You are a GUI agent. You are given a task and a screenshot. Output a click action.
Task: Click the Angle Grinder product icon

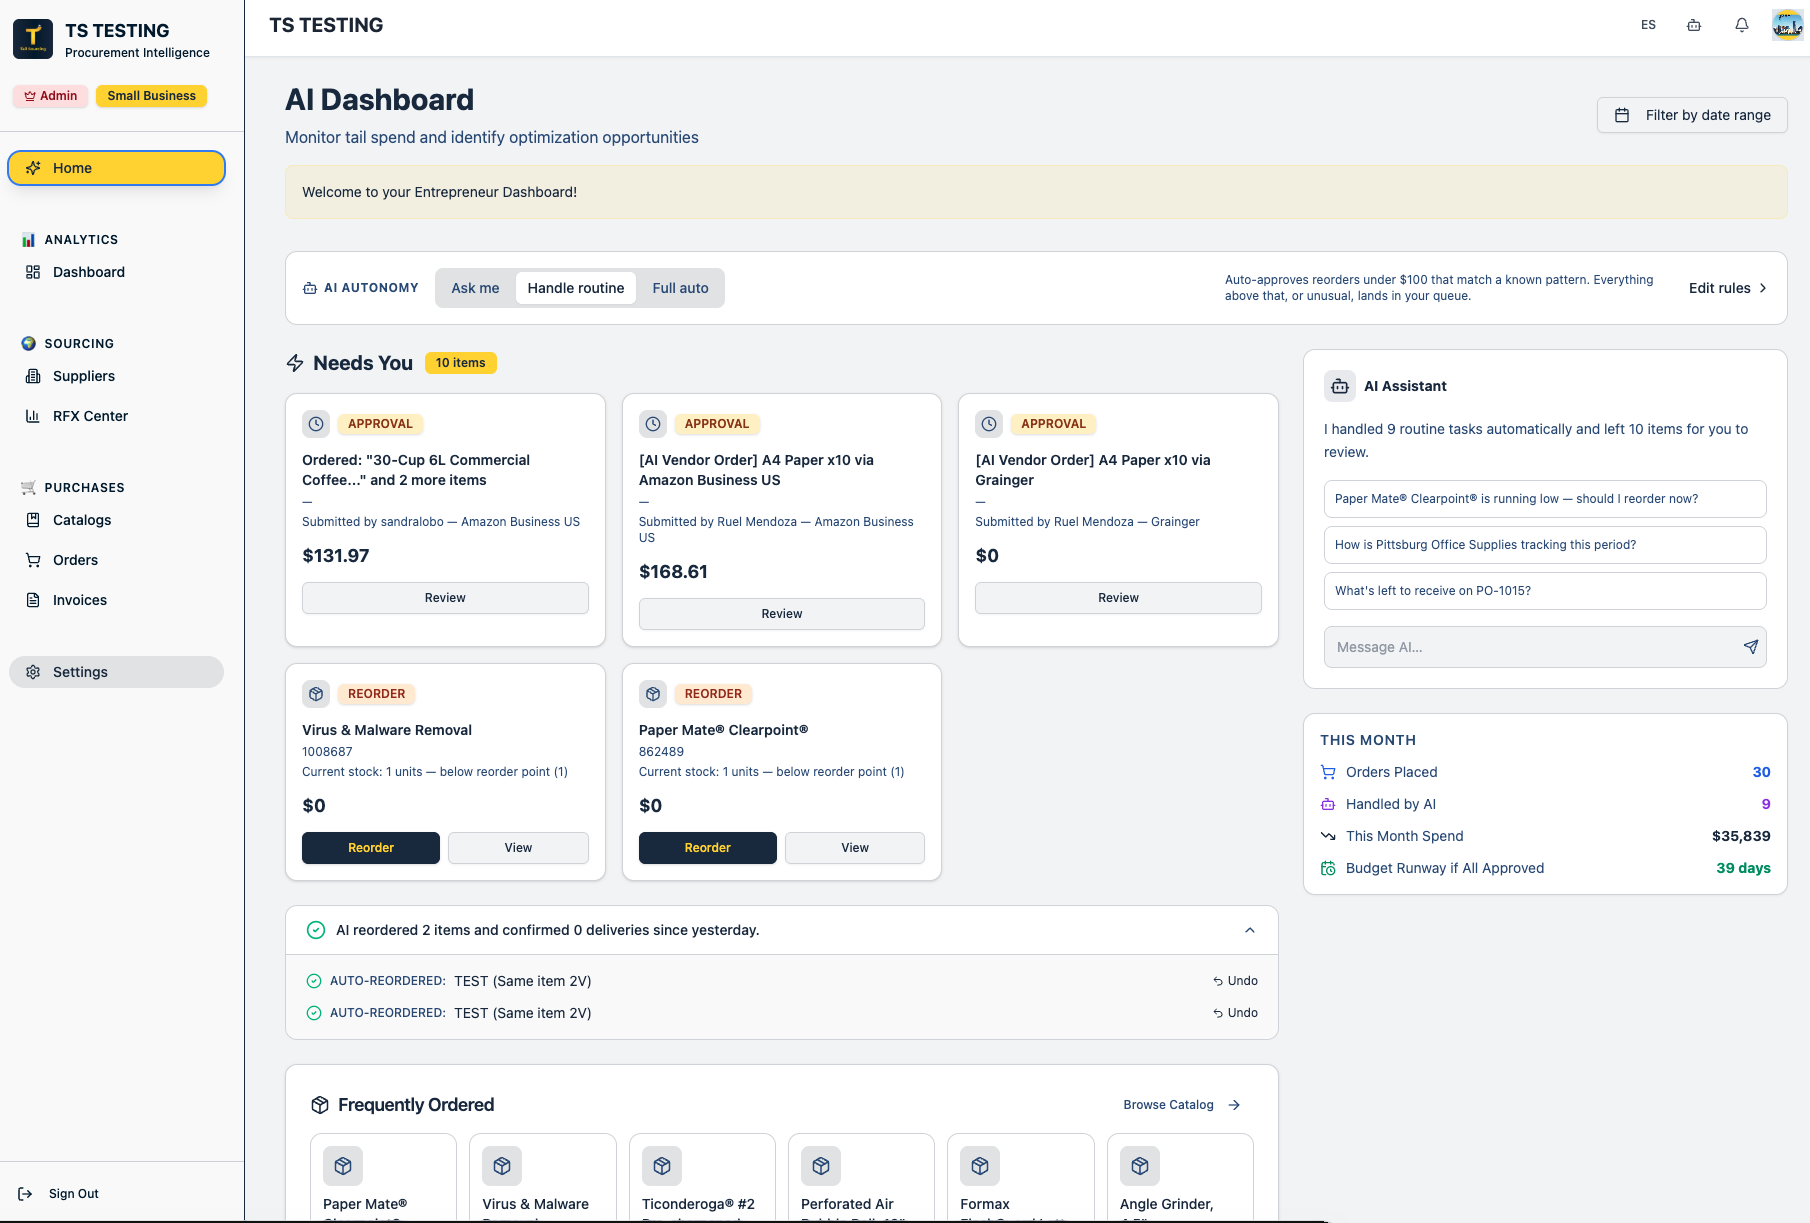click(x=1140, y=1166)
